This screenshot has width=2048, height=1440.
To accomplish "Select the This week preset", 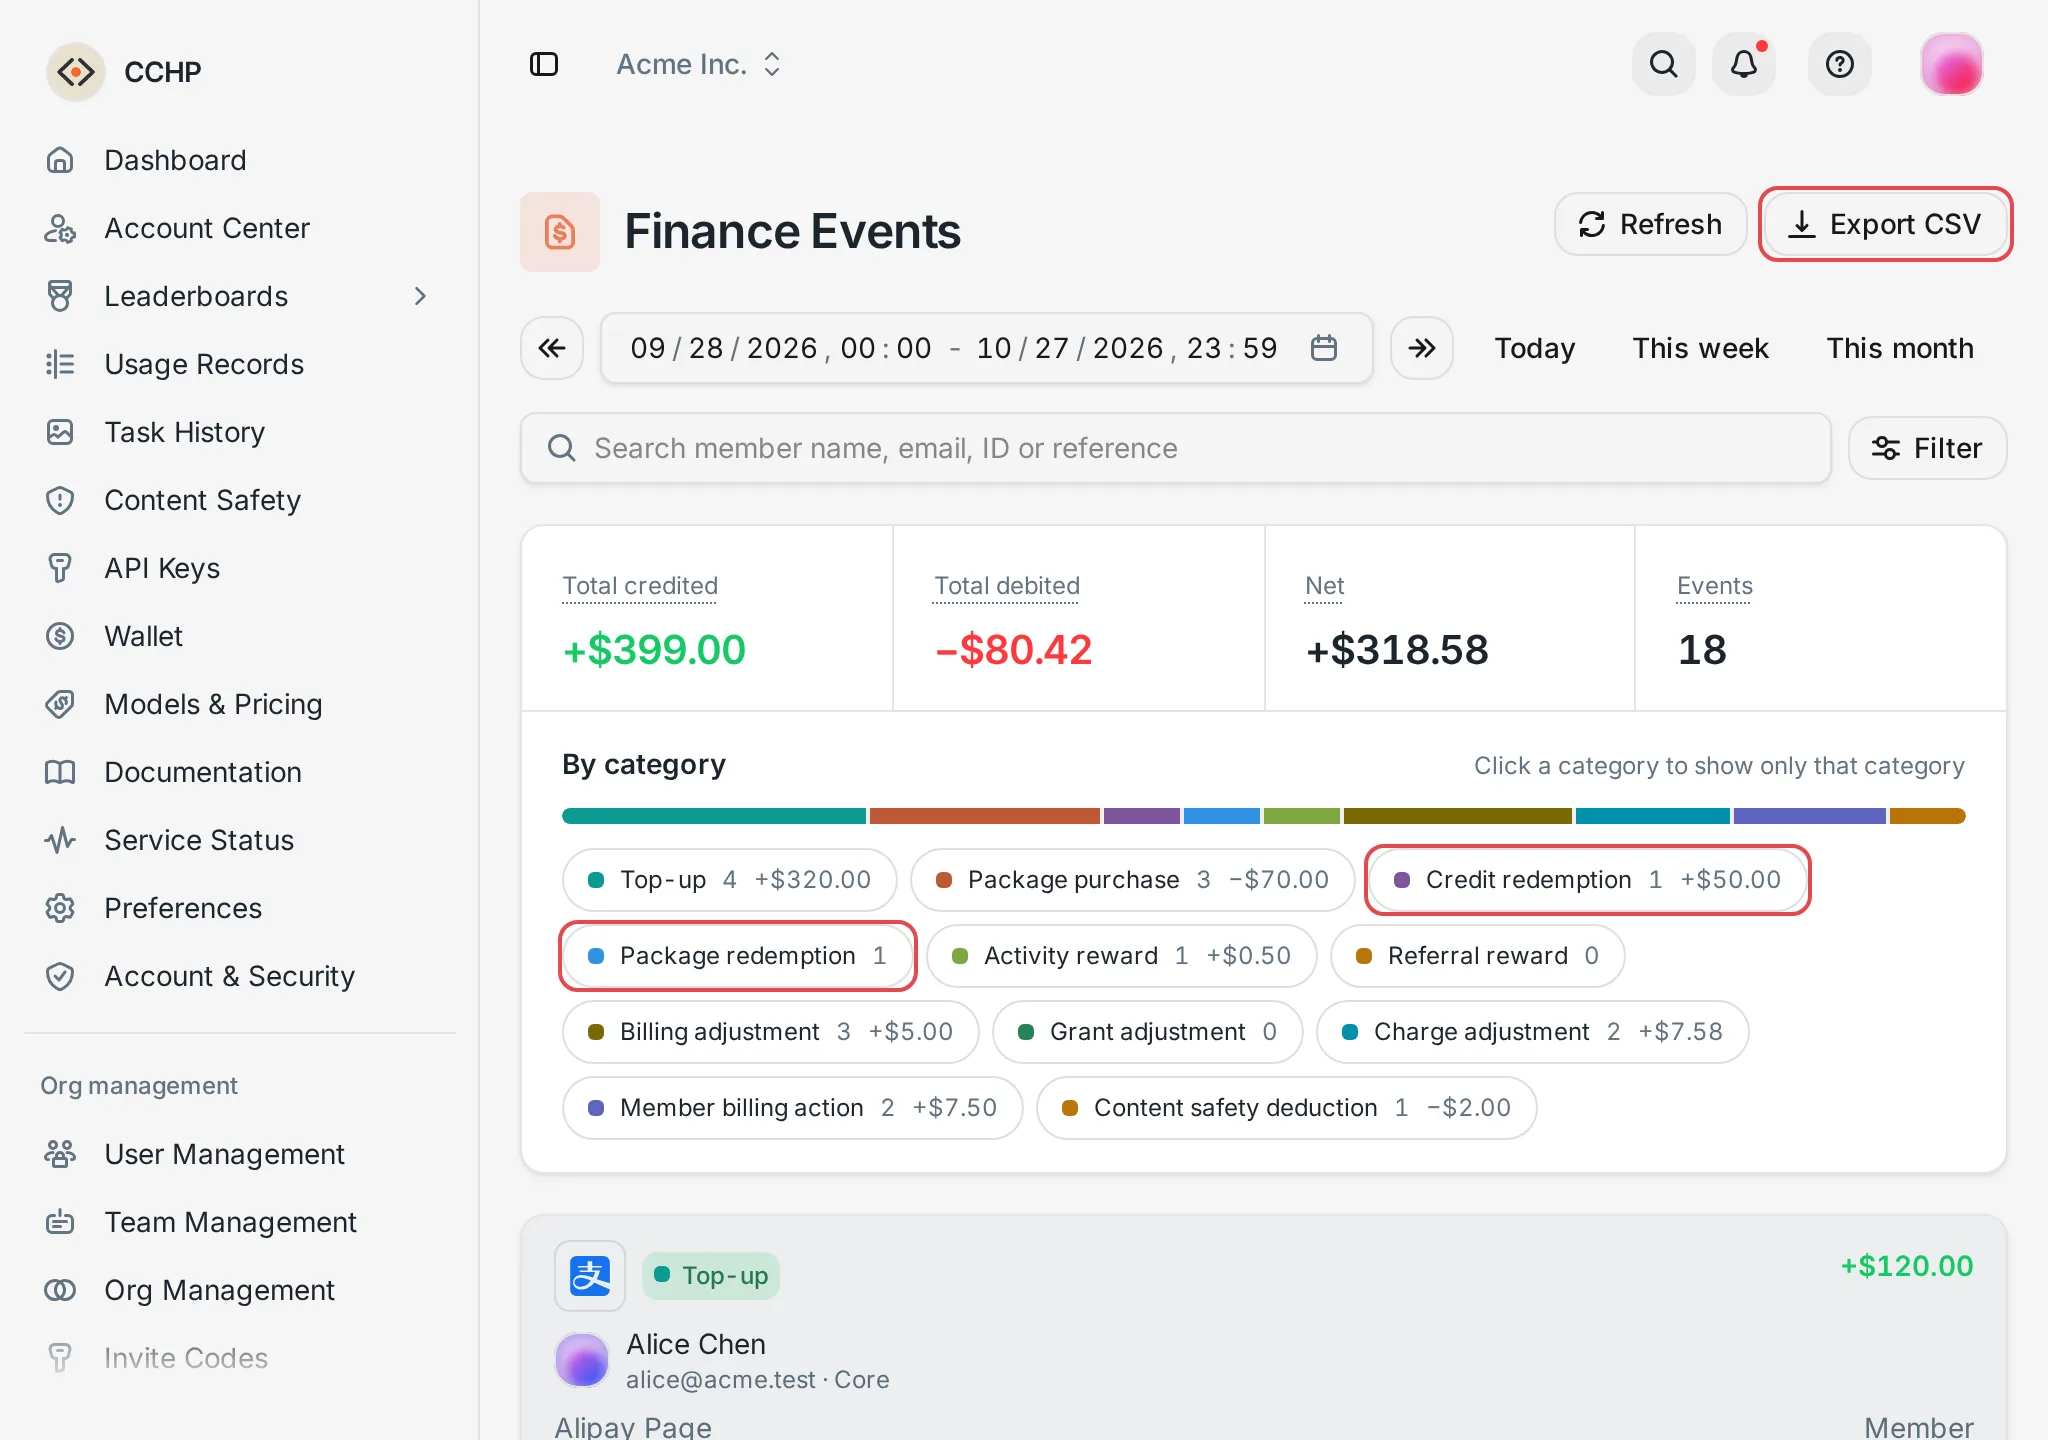I will pyautogui.click(x=1701, y=348).
